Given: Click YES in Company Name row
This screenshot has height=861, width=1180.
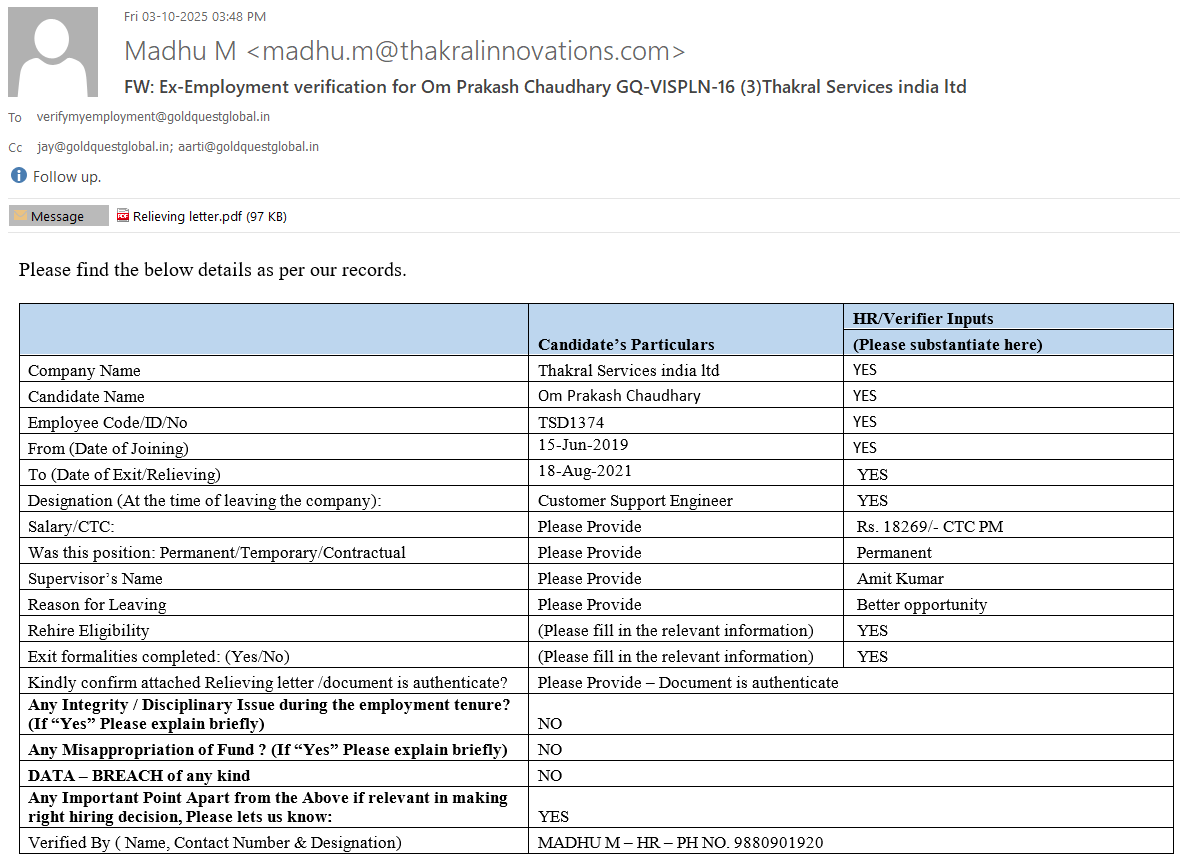Looking at the screenshot, I should click(x=865, y=370).
